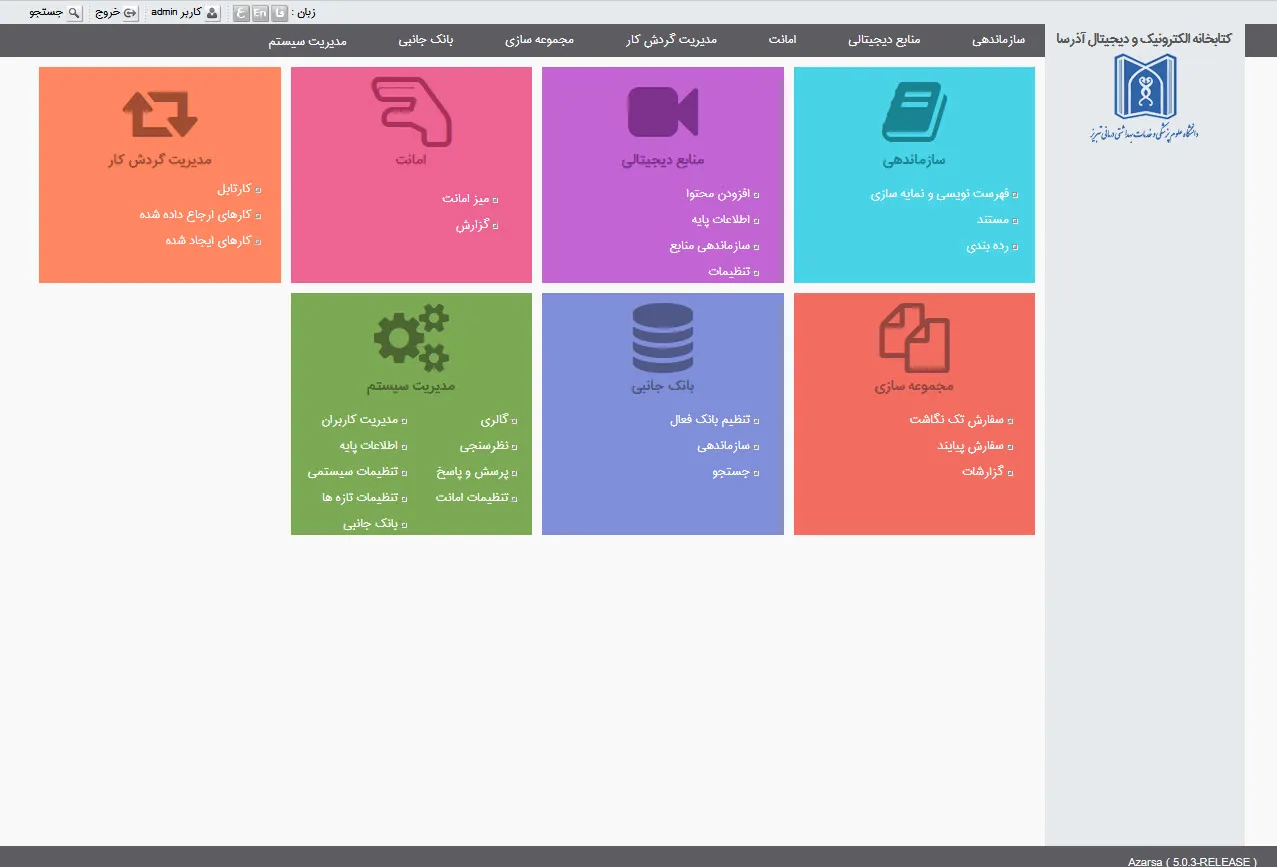1277x867 pixels.
Task: Click the admin user profile icon
Action: coord(212,13)
